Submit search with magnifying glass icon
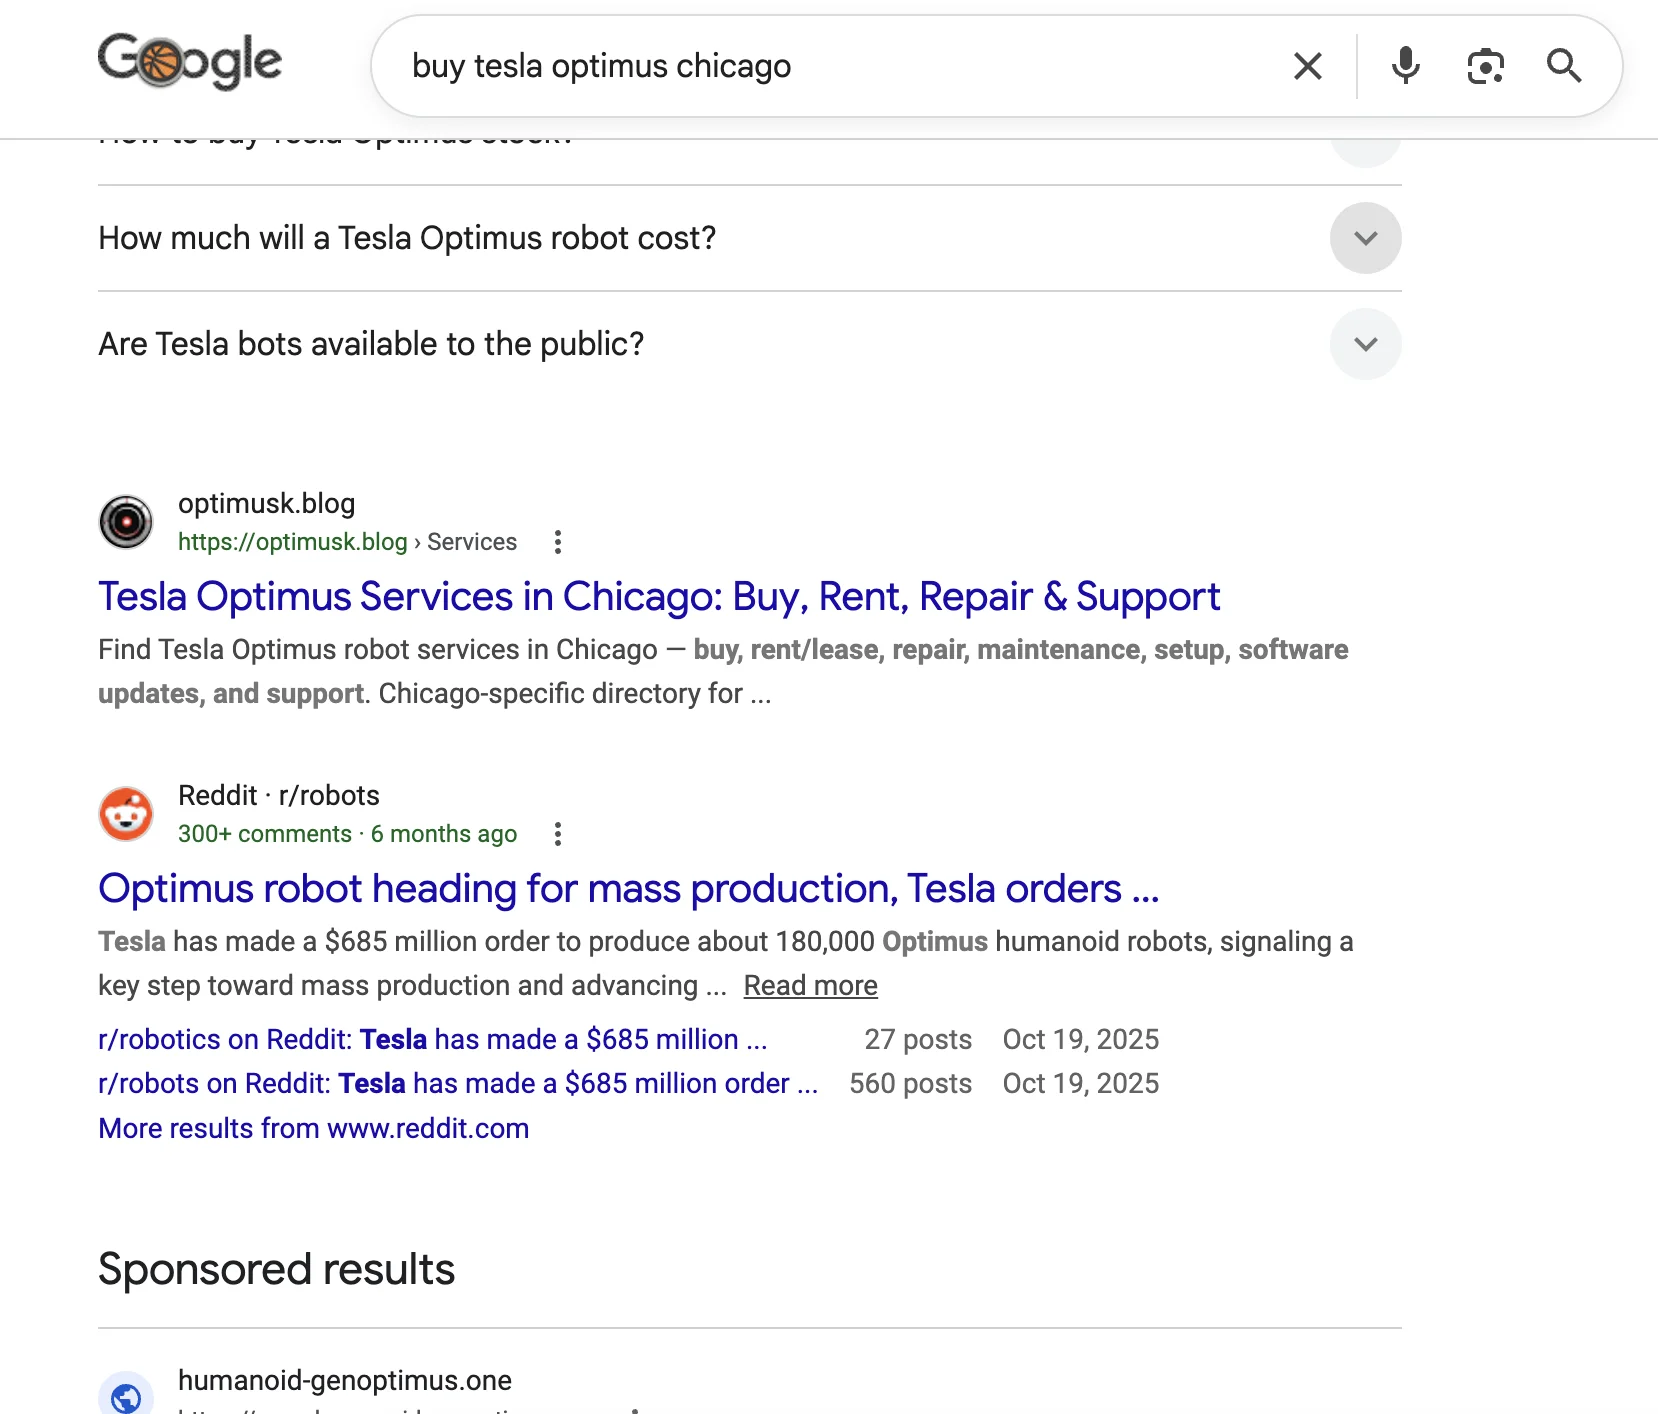Image resolution: width=1658 pixels, height=1414 pixels. coord(1564,66)
